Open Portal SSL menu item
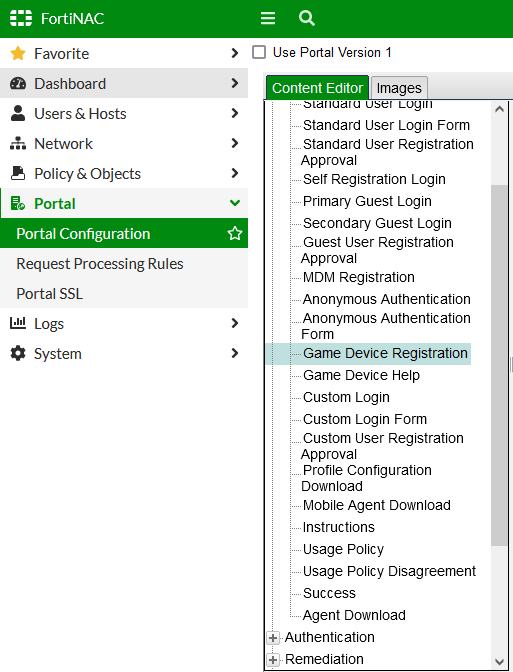The width and height of the screenshot is (513, 672). point(124,294)
